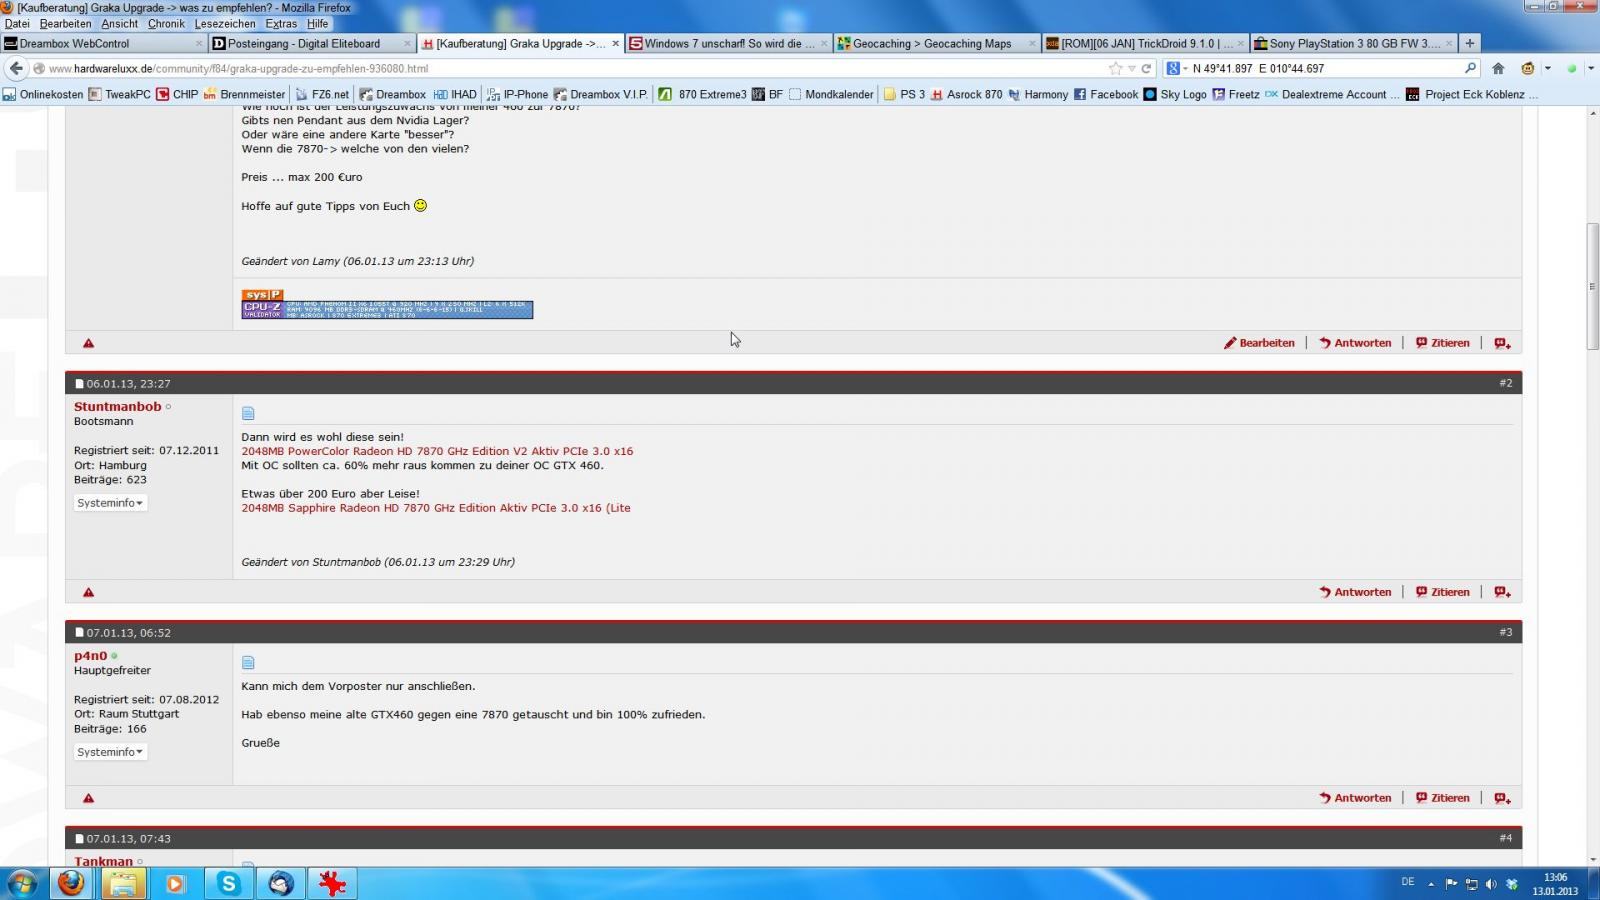The height and width of the screenshot is (900, 1600).
Task: Click the page's vertical scrollbar thumb
Action: (1591, 287)
